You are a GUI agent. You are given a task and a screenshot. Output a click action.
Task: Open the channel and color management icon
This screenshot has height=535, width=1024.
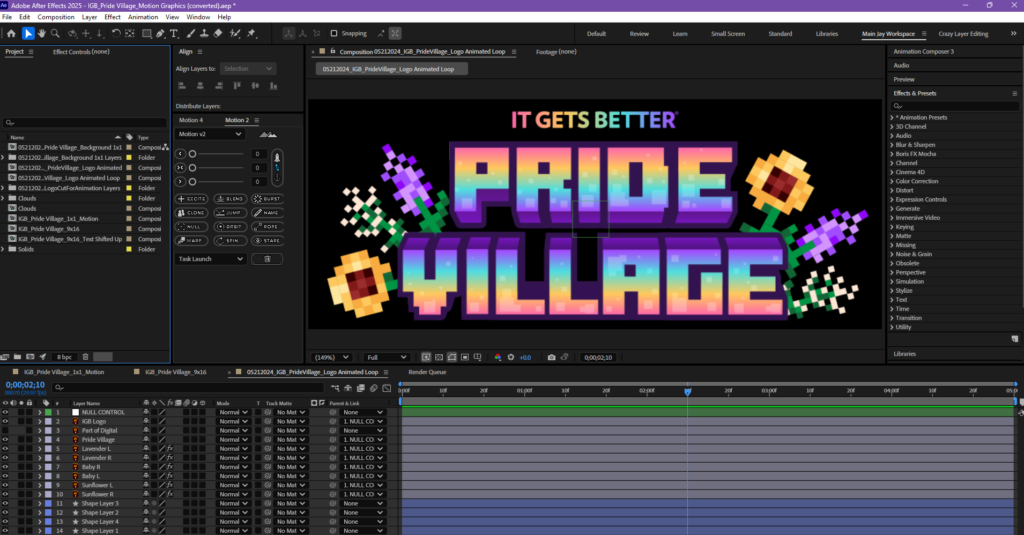point(498,357)
